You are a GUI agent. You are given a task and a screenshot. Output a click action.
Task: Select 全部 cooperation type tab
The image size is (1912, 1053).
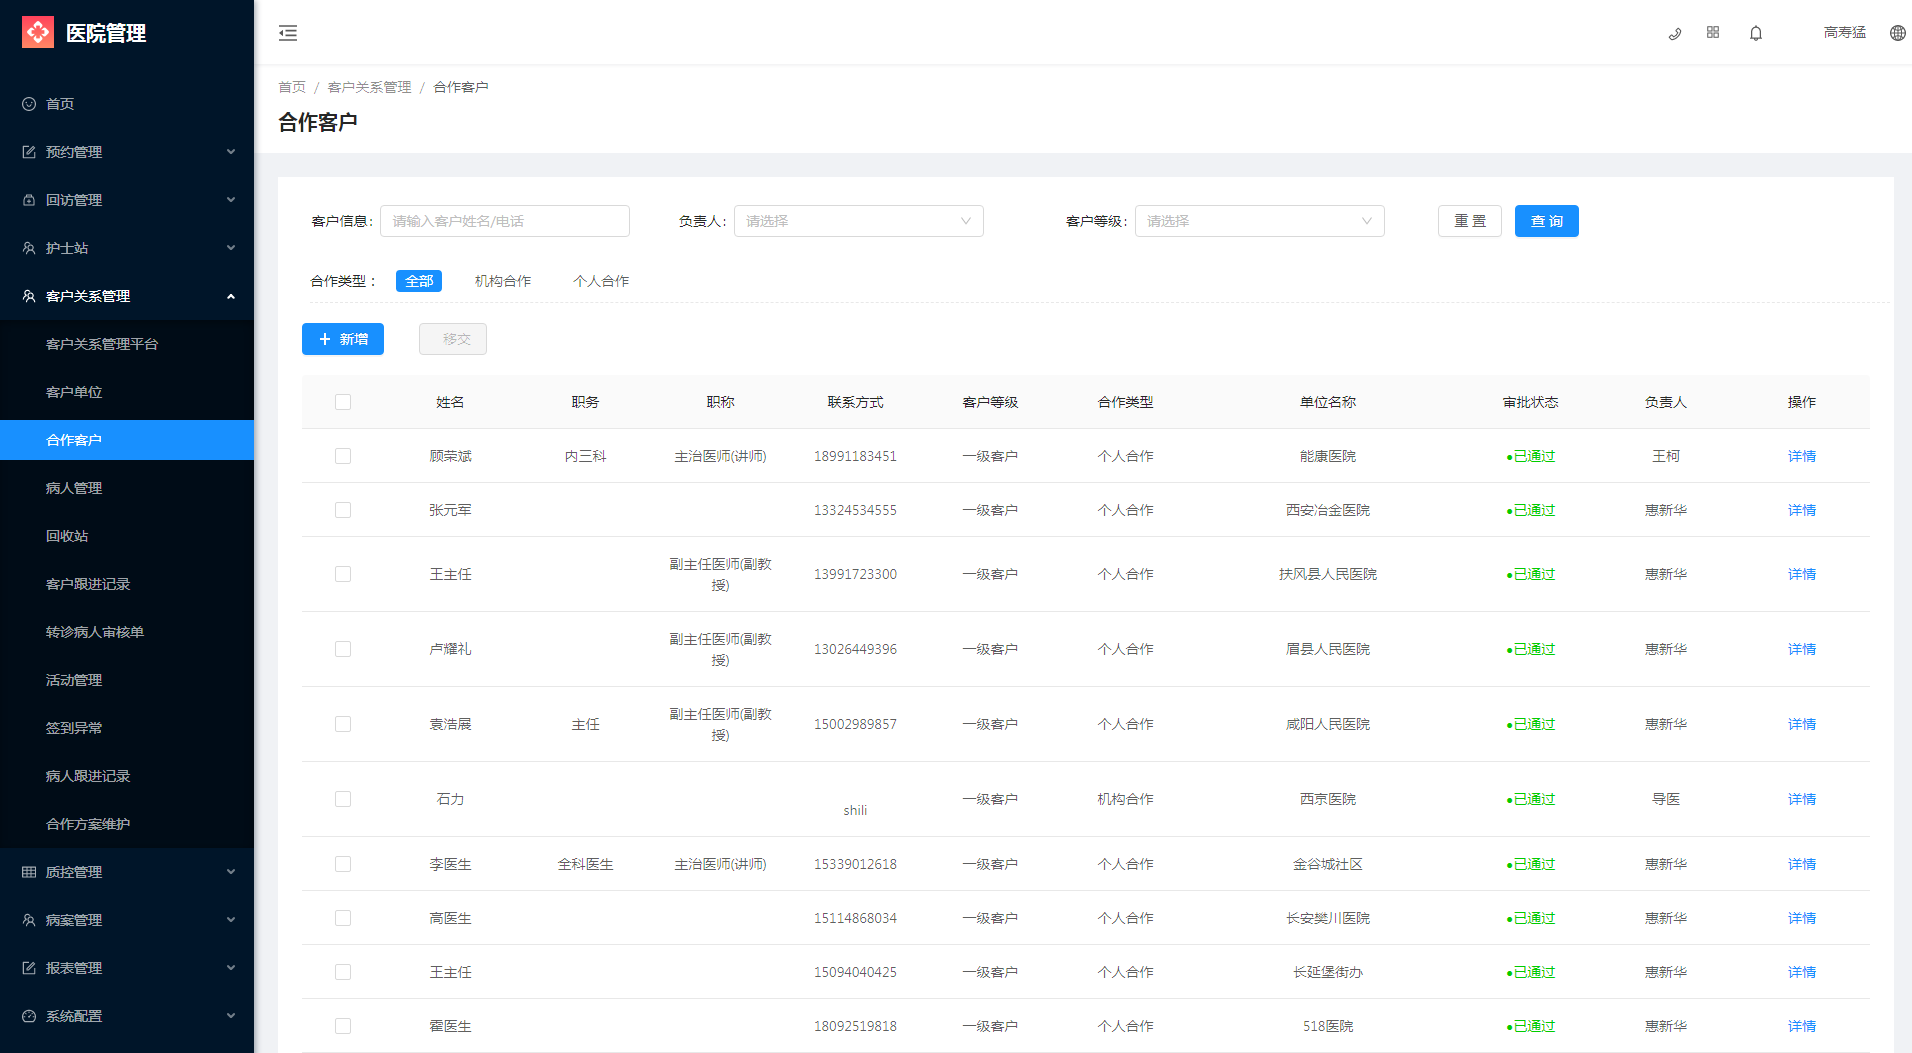pyautogui.click(x=419, y=281)
